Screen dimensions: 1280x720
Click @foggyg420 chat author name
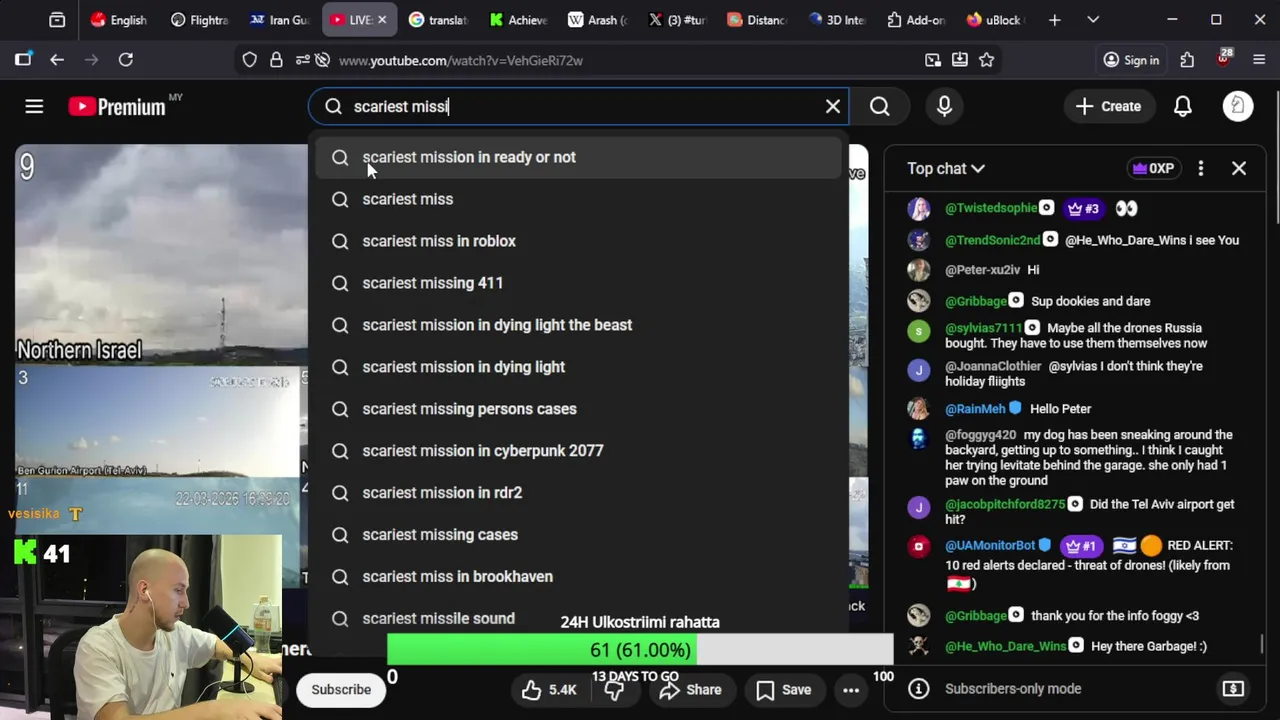click(980, 435)
